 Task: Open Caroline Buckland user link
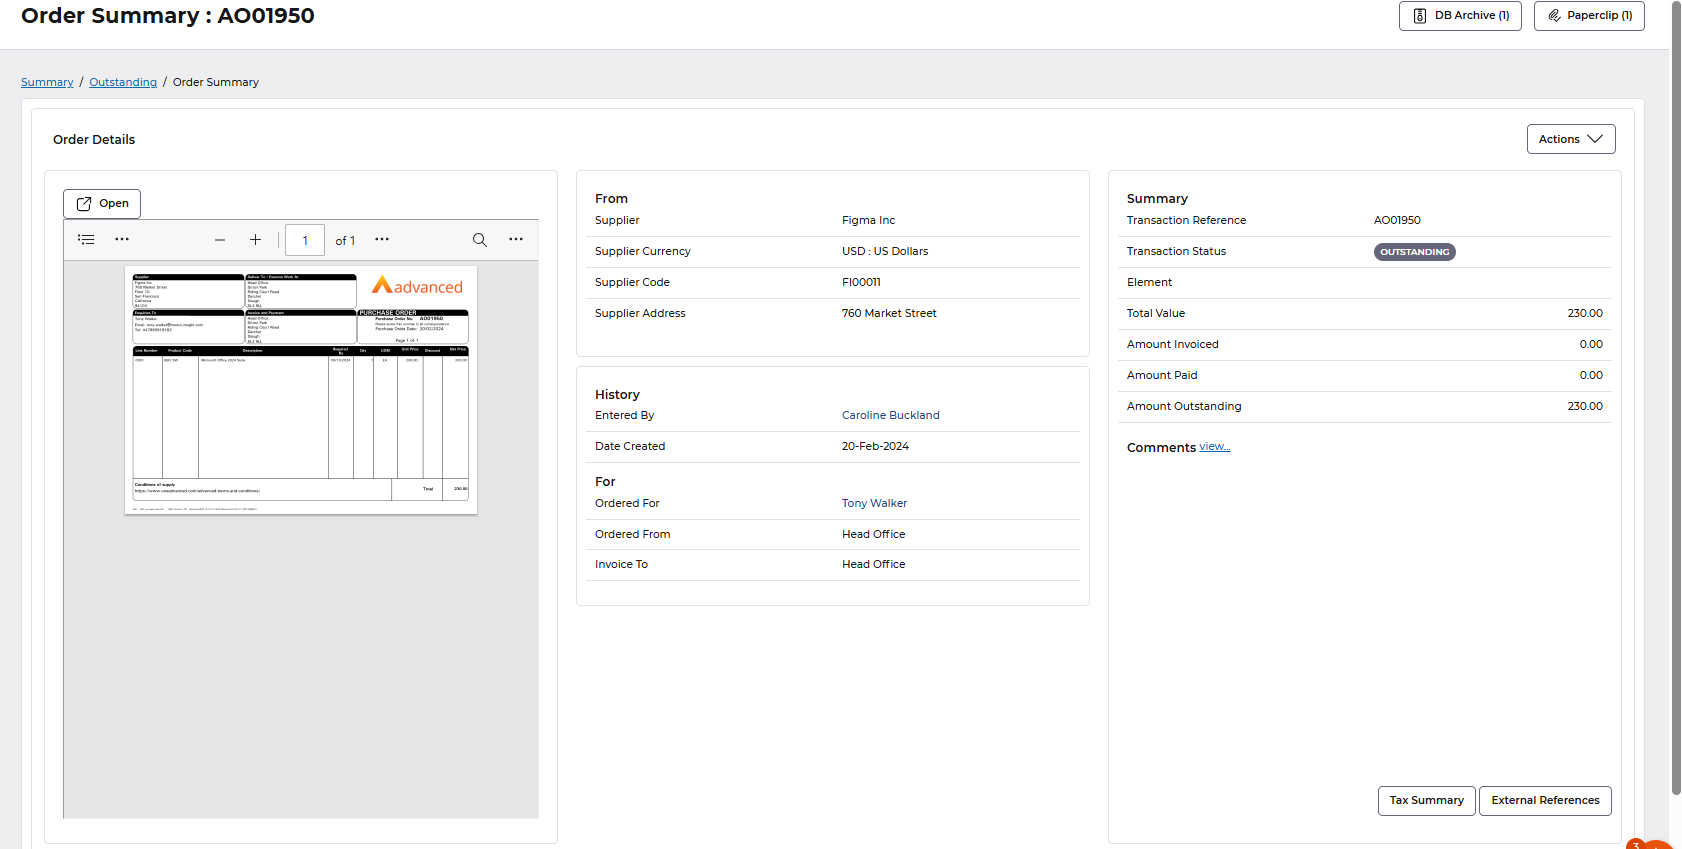pyautogui.click(x=890, y=415)
